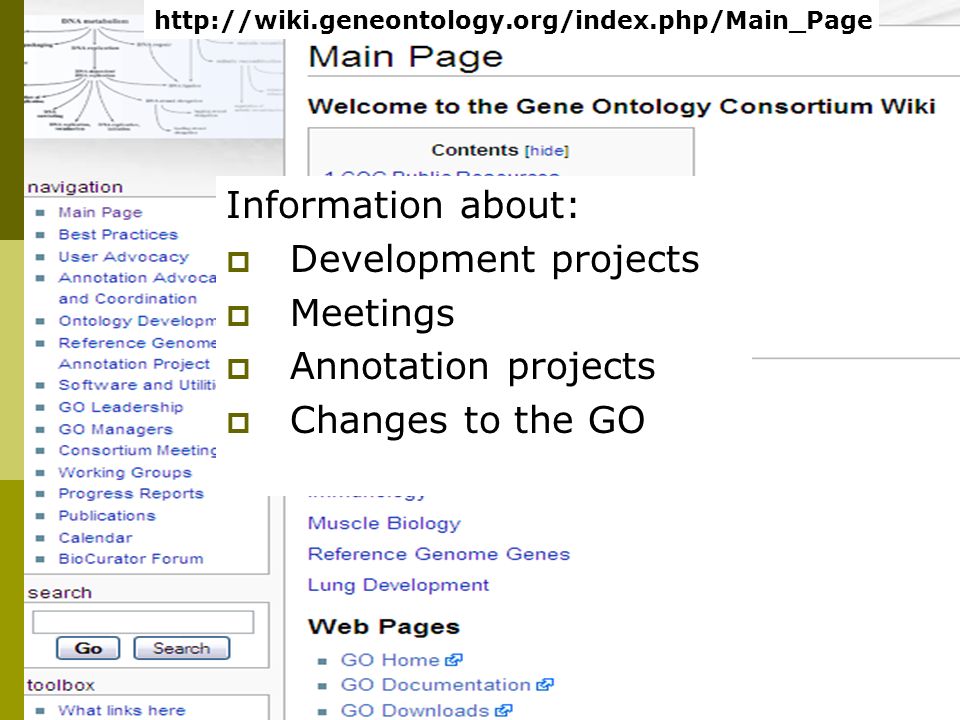960x720 pixels.
Task: Hide the Contents table
Action: [547, 151]
